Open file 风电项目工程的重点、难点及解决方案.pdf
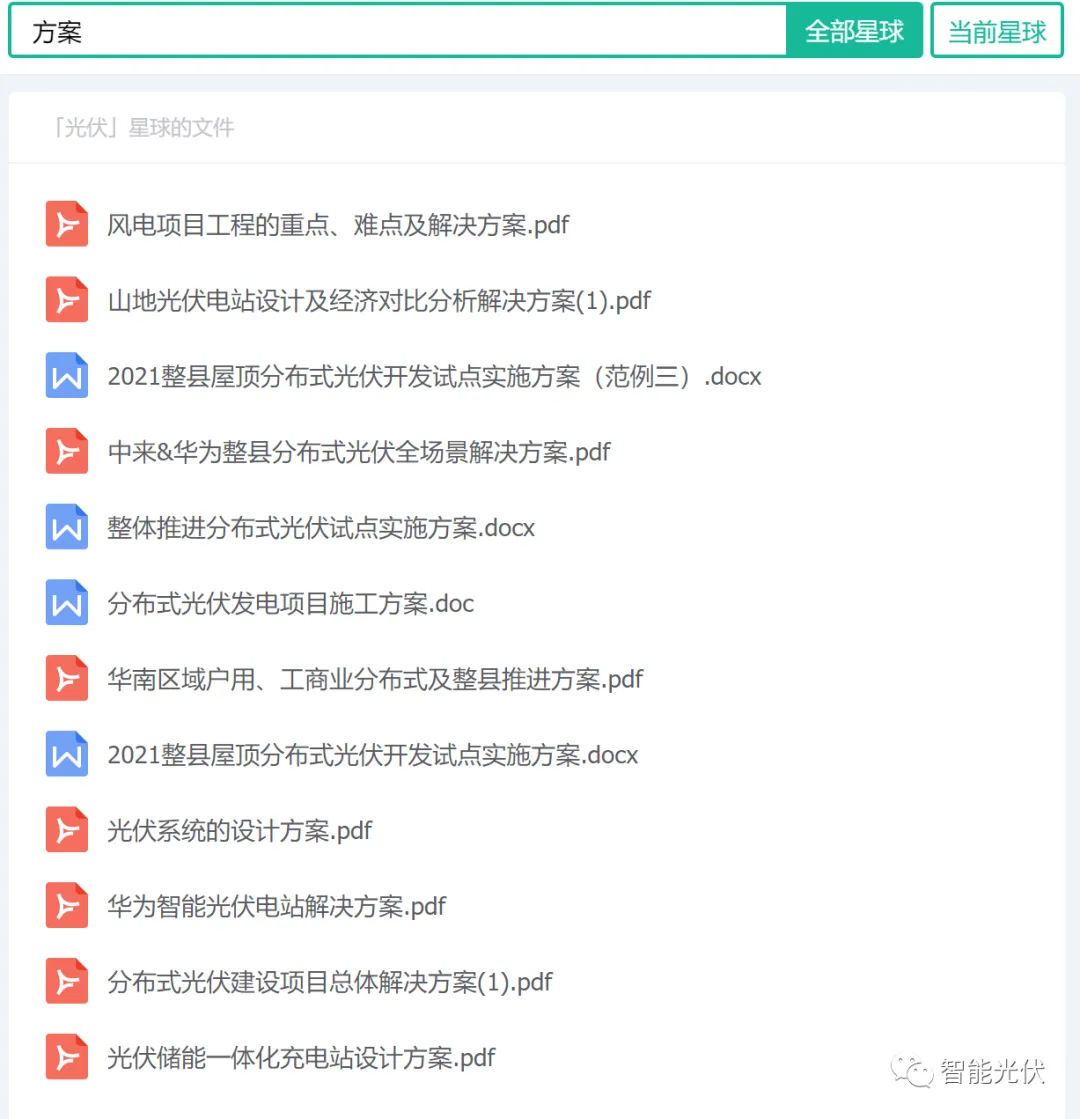The height and width of the screenshot is (1119, 1080). click(x=338, y=225)
